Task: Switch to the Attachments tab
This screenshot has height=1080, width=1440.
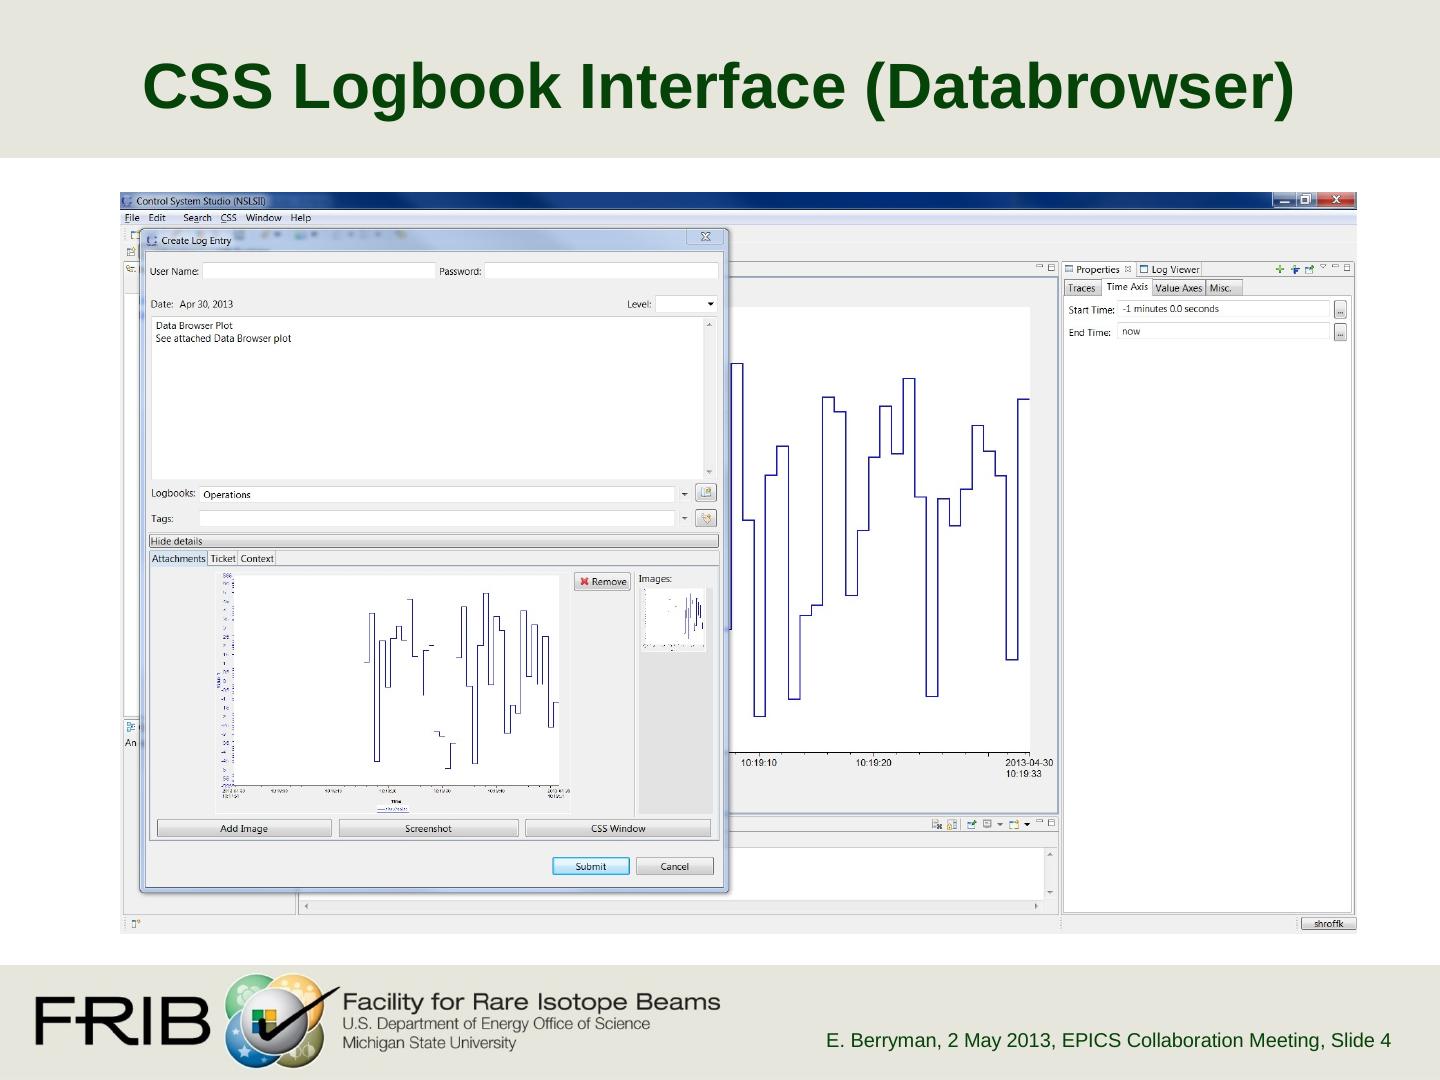Action: (179, 559)
